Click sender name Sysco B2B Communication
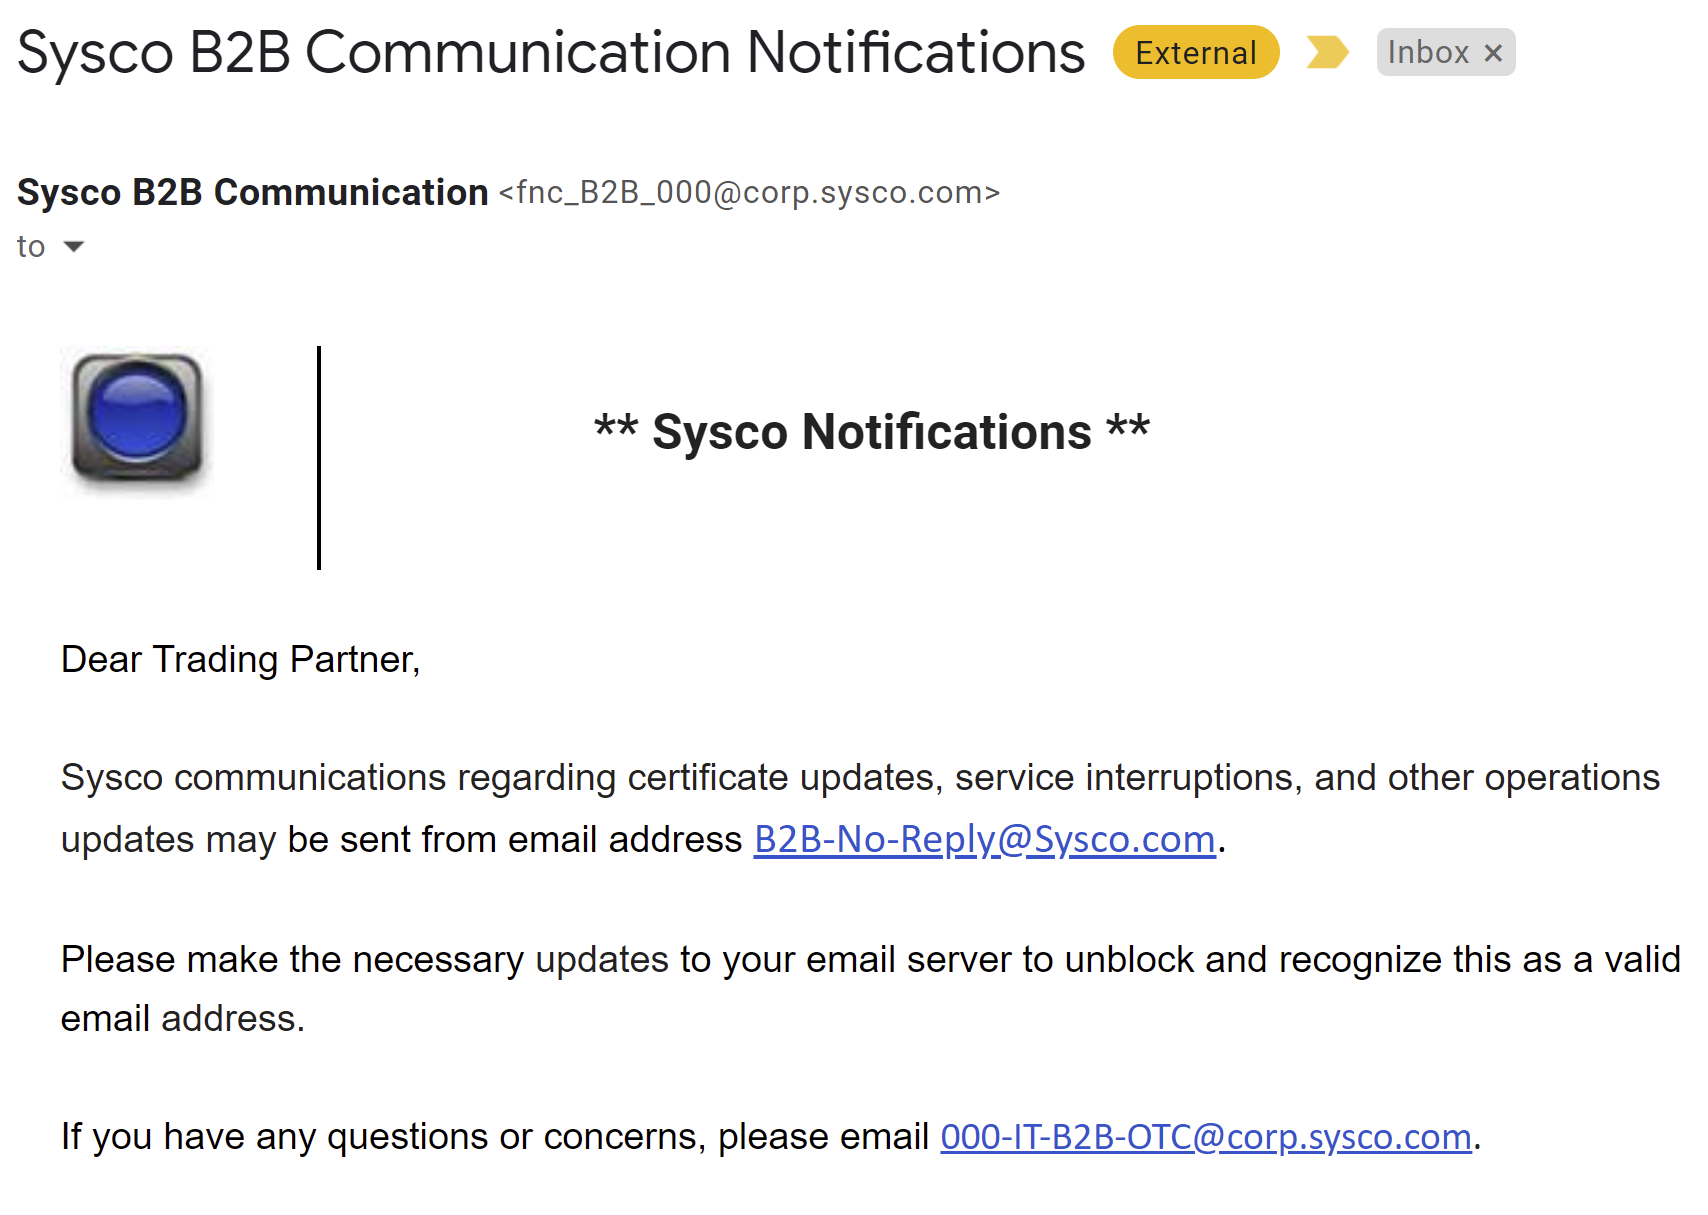Screen dimensions: 1708x1215 tap(252, 192)
